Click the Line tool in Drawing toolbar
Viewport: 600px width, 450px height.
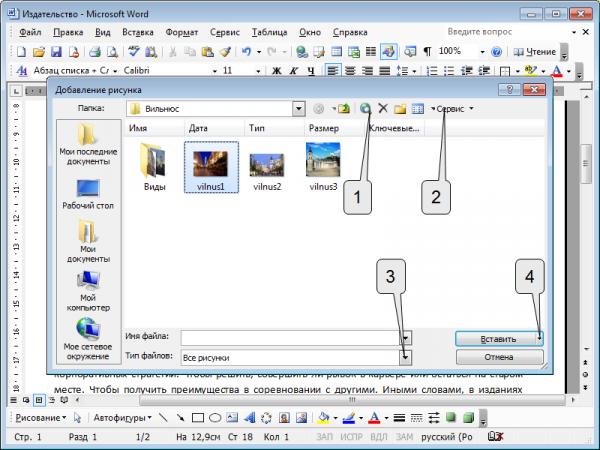tap(163, 418)
